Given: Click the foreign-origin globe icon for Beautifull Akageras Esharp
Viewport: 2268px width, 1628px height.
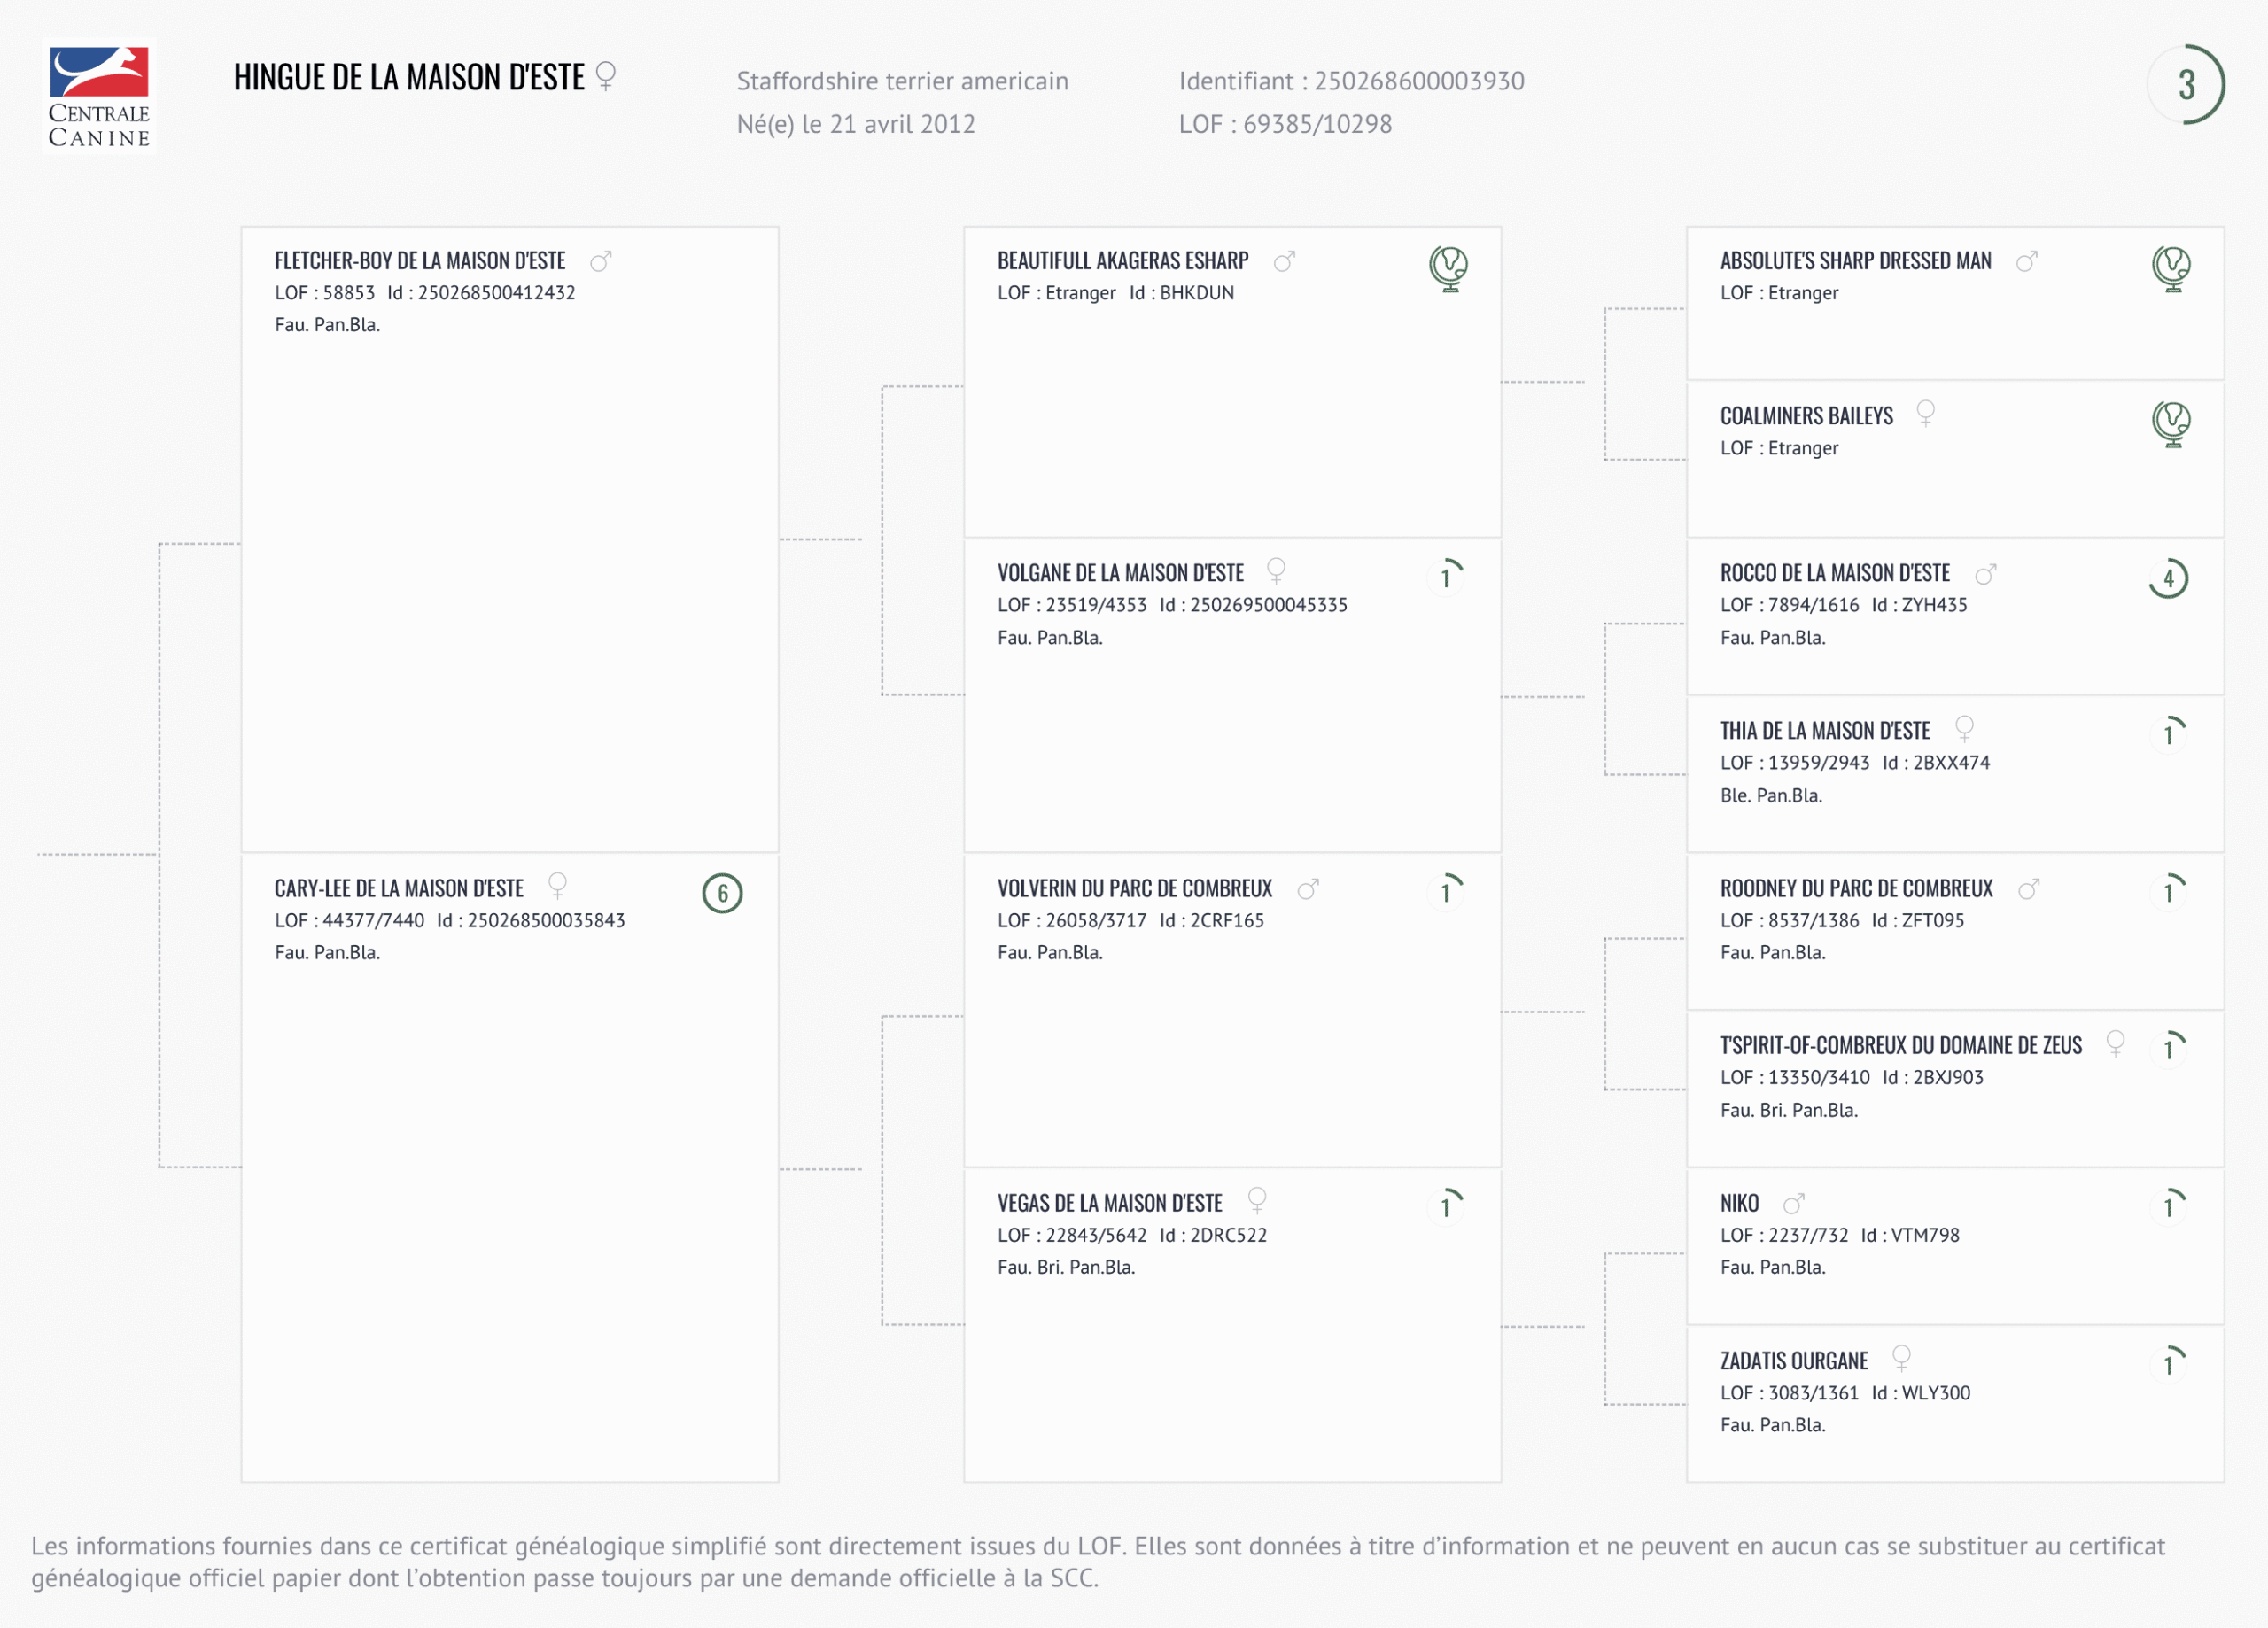Looking at the screenshot, I should coord(1447,268).
